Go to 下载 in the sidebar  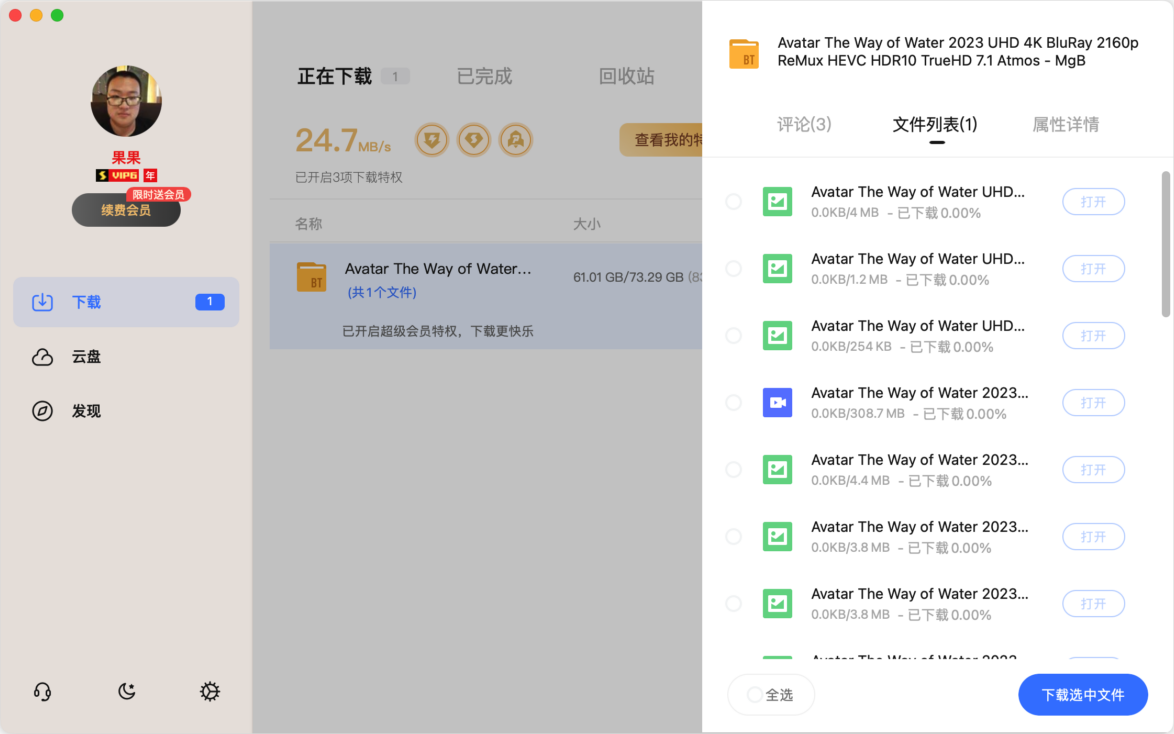point(127,302)
